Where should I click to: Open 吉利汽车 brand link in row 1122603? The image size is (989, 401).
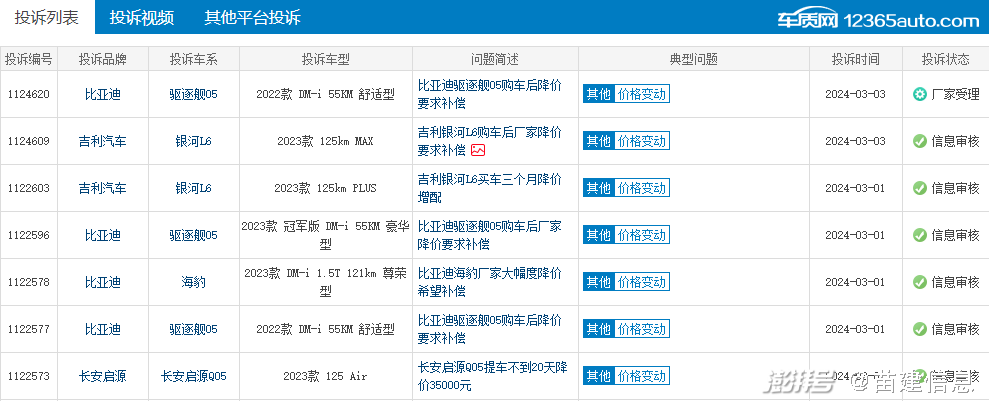pos(103,188)
